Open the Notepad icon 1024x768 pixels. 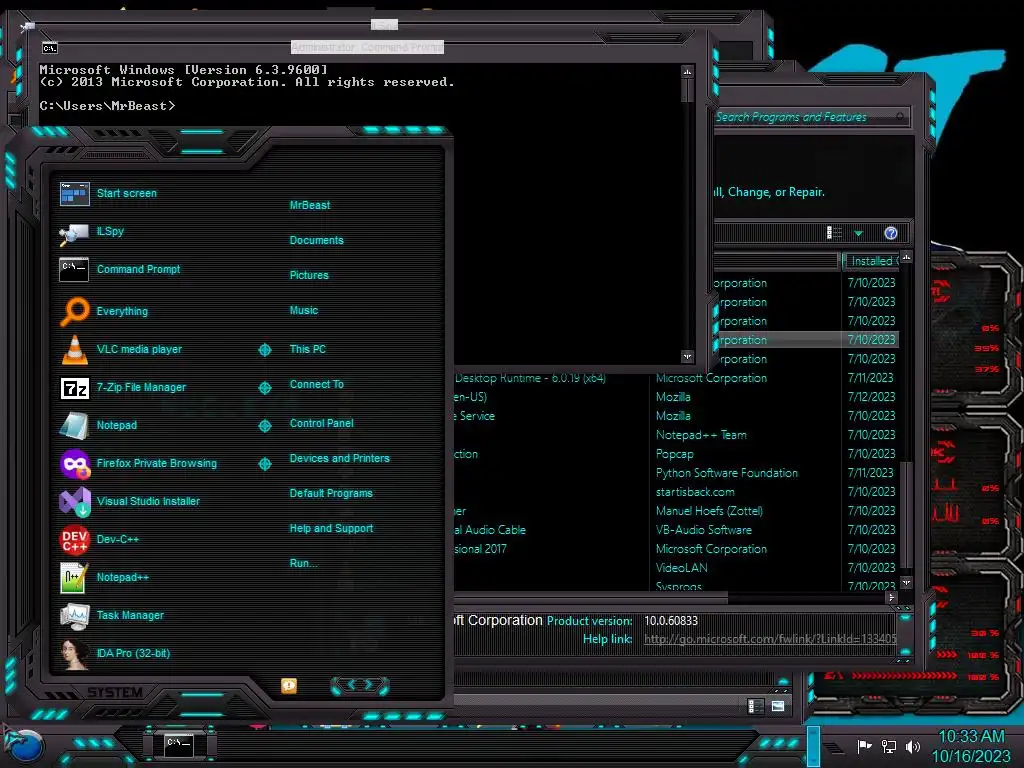pyautogui.click(x=74, y=425)
